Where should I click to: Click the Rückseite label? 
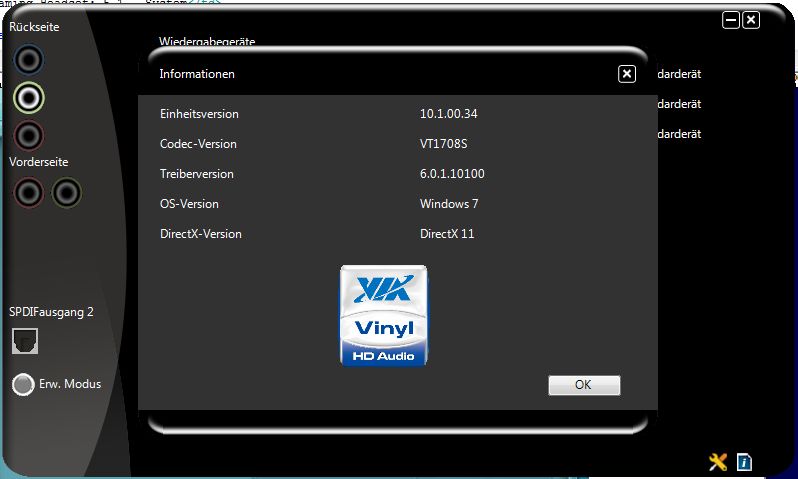pos(34,27)
